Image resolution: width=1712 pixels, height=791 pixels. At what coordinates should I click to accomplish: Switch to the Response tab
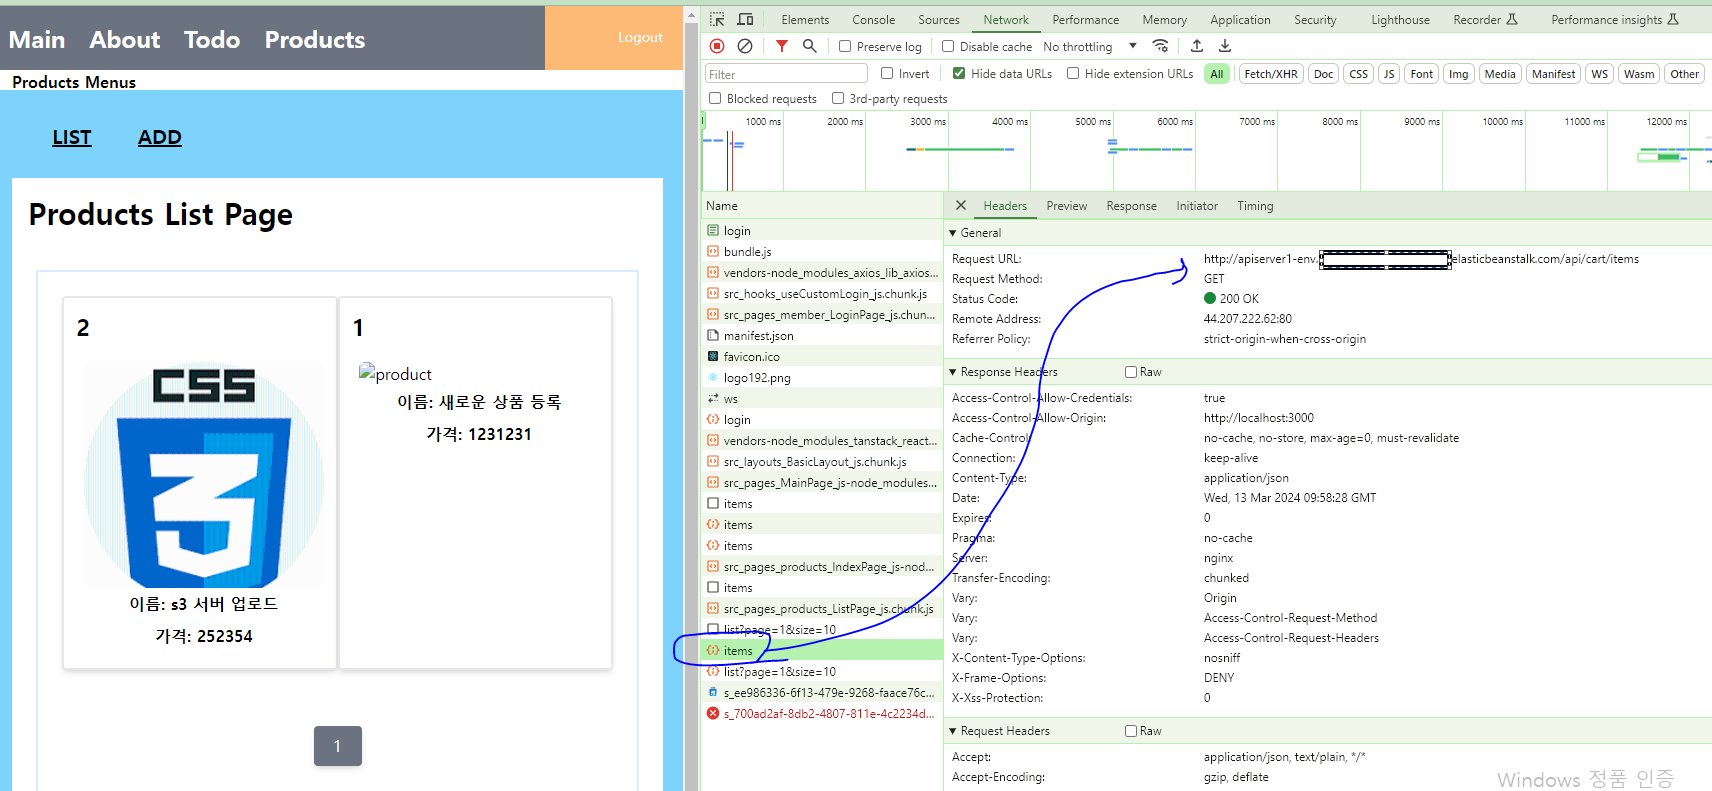pos(1131,206)
